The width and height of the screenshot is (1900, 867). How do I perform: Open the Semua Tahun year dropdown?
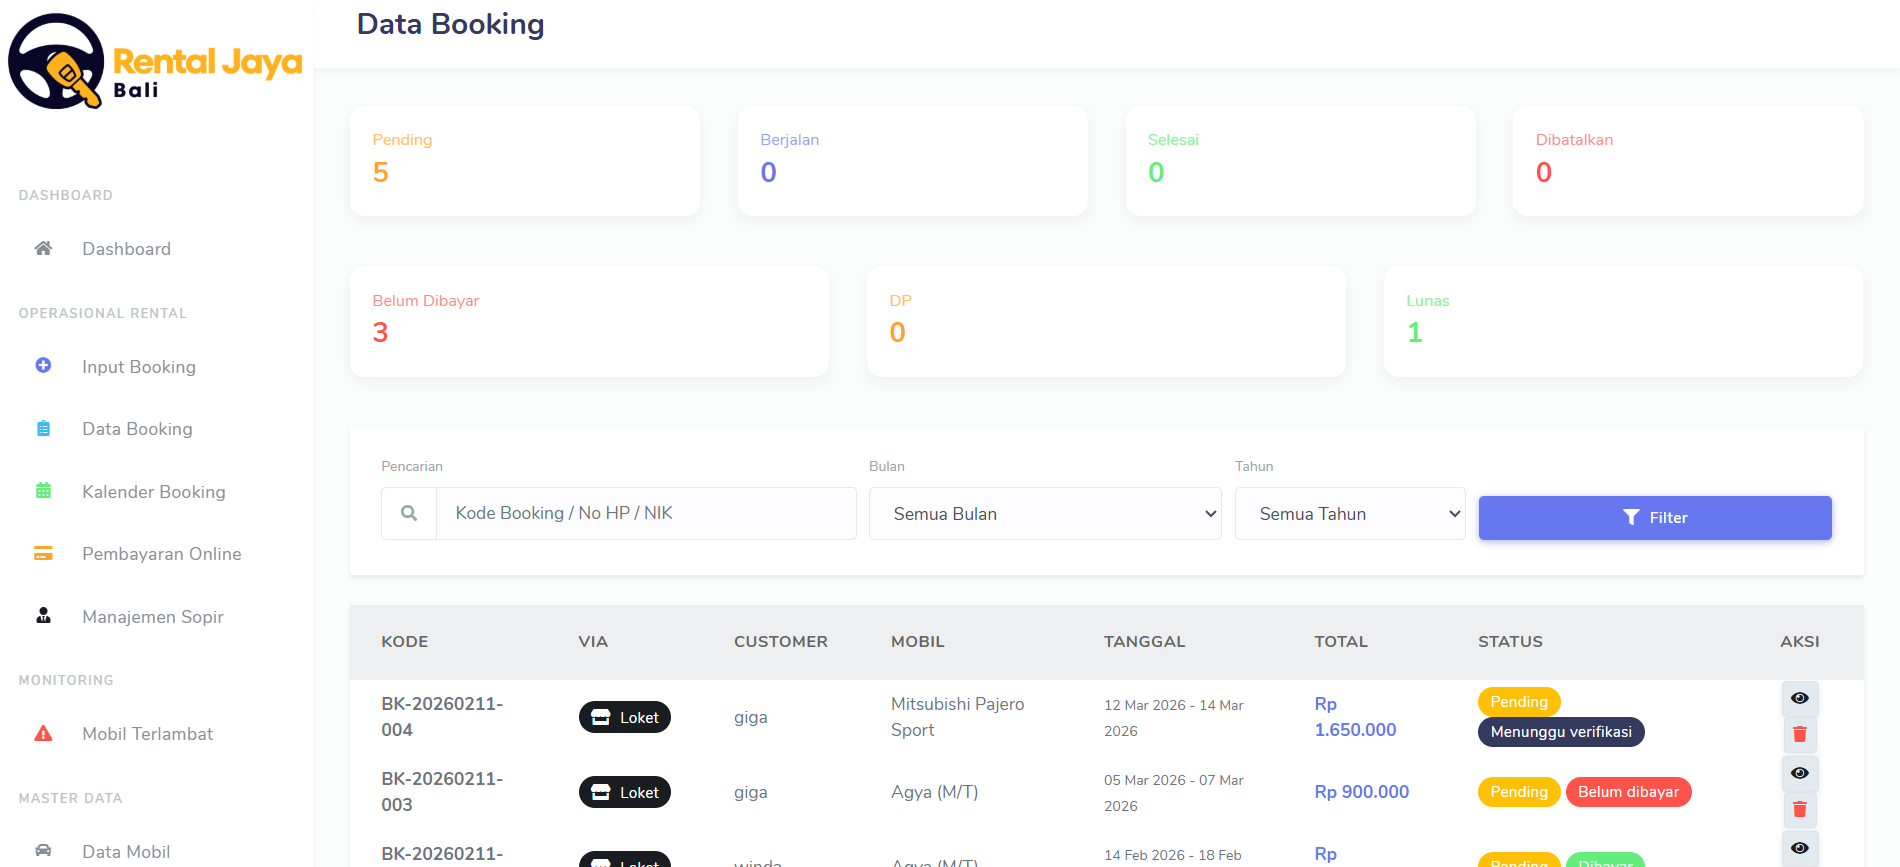point(1349,514)
